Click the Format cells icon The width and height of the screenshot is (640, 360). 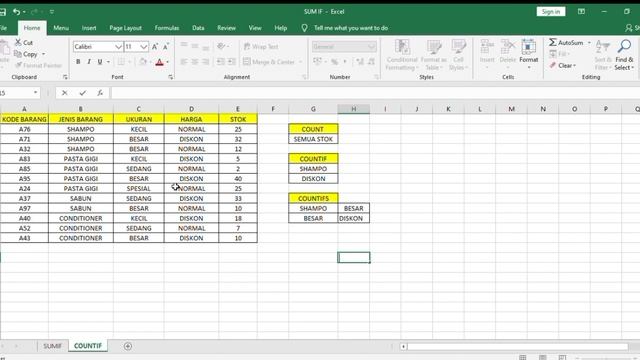click(529, 47)
